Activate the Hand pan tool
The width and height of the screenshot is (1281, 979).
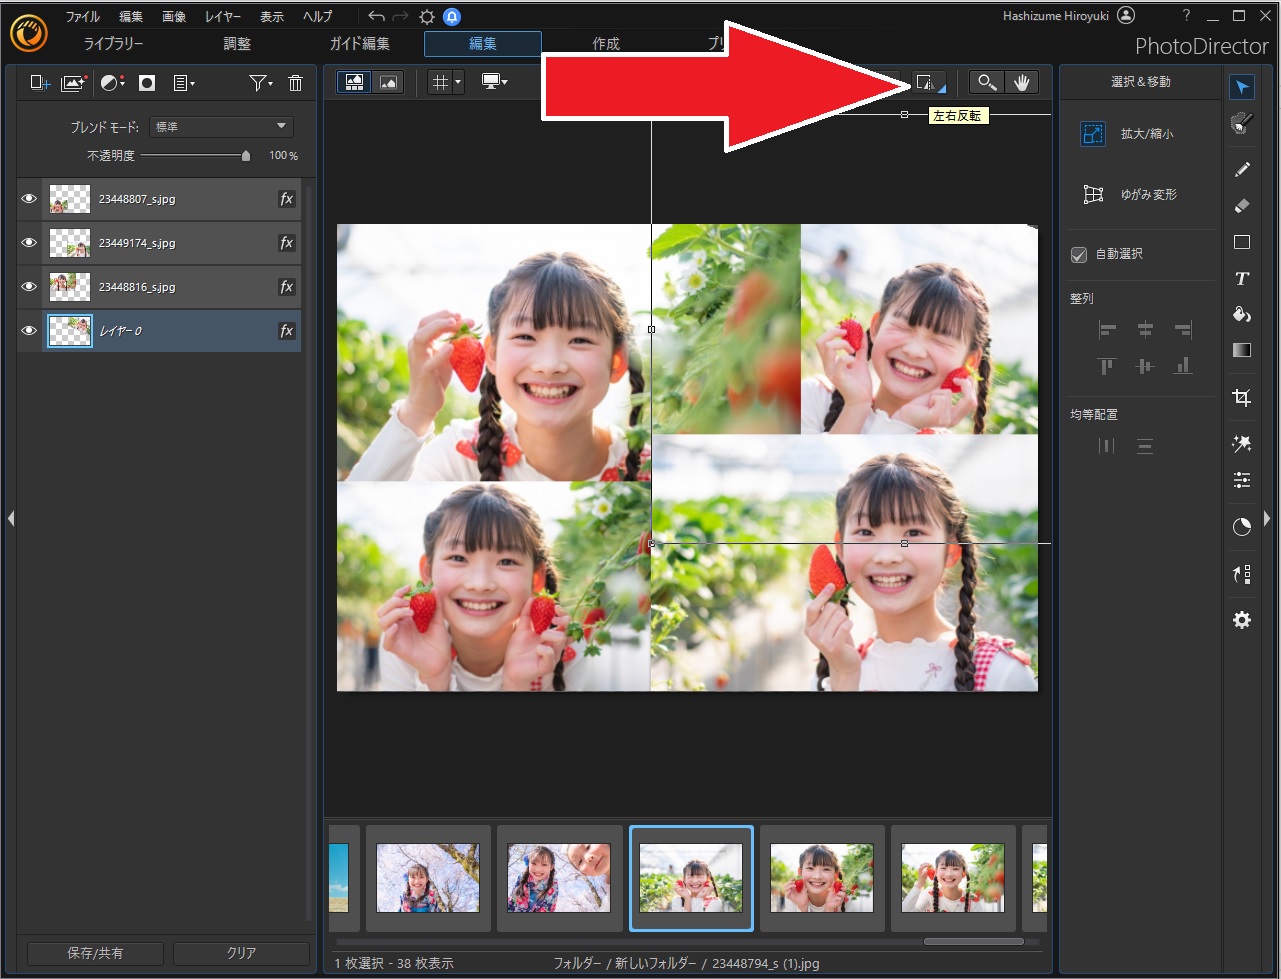(1021, 83)
